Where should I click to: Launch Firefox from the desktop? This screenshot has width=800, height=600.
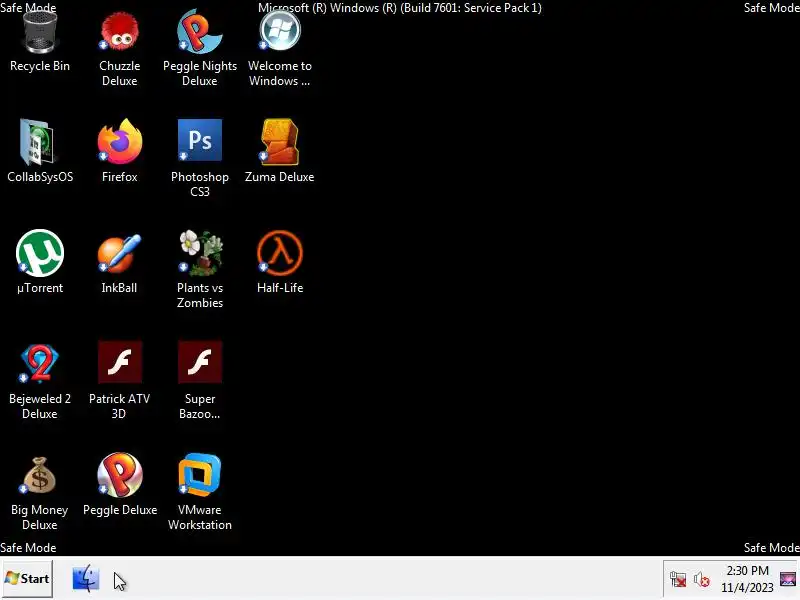(x=119, y=142)
